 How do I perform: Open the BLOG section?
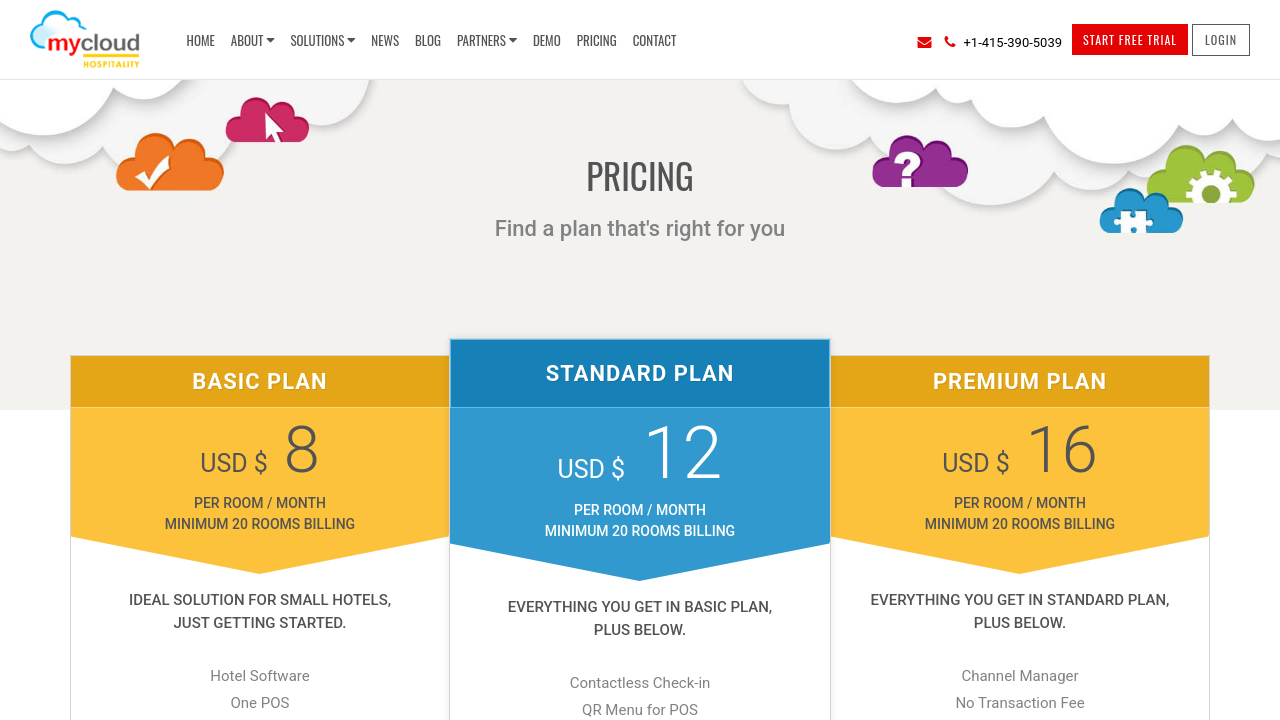pyautogui.click(x=427, y=40)
